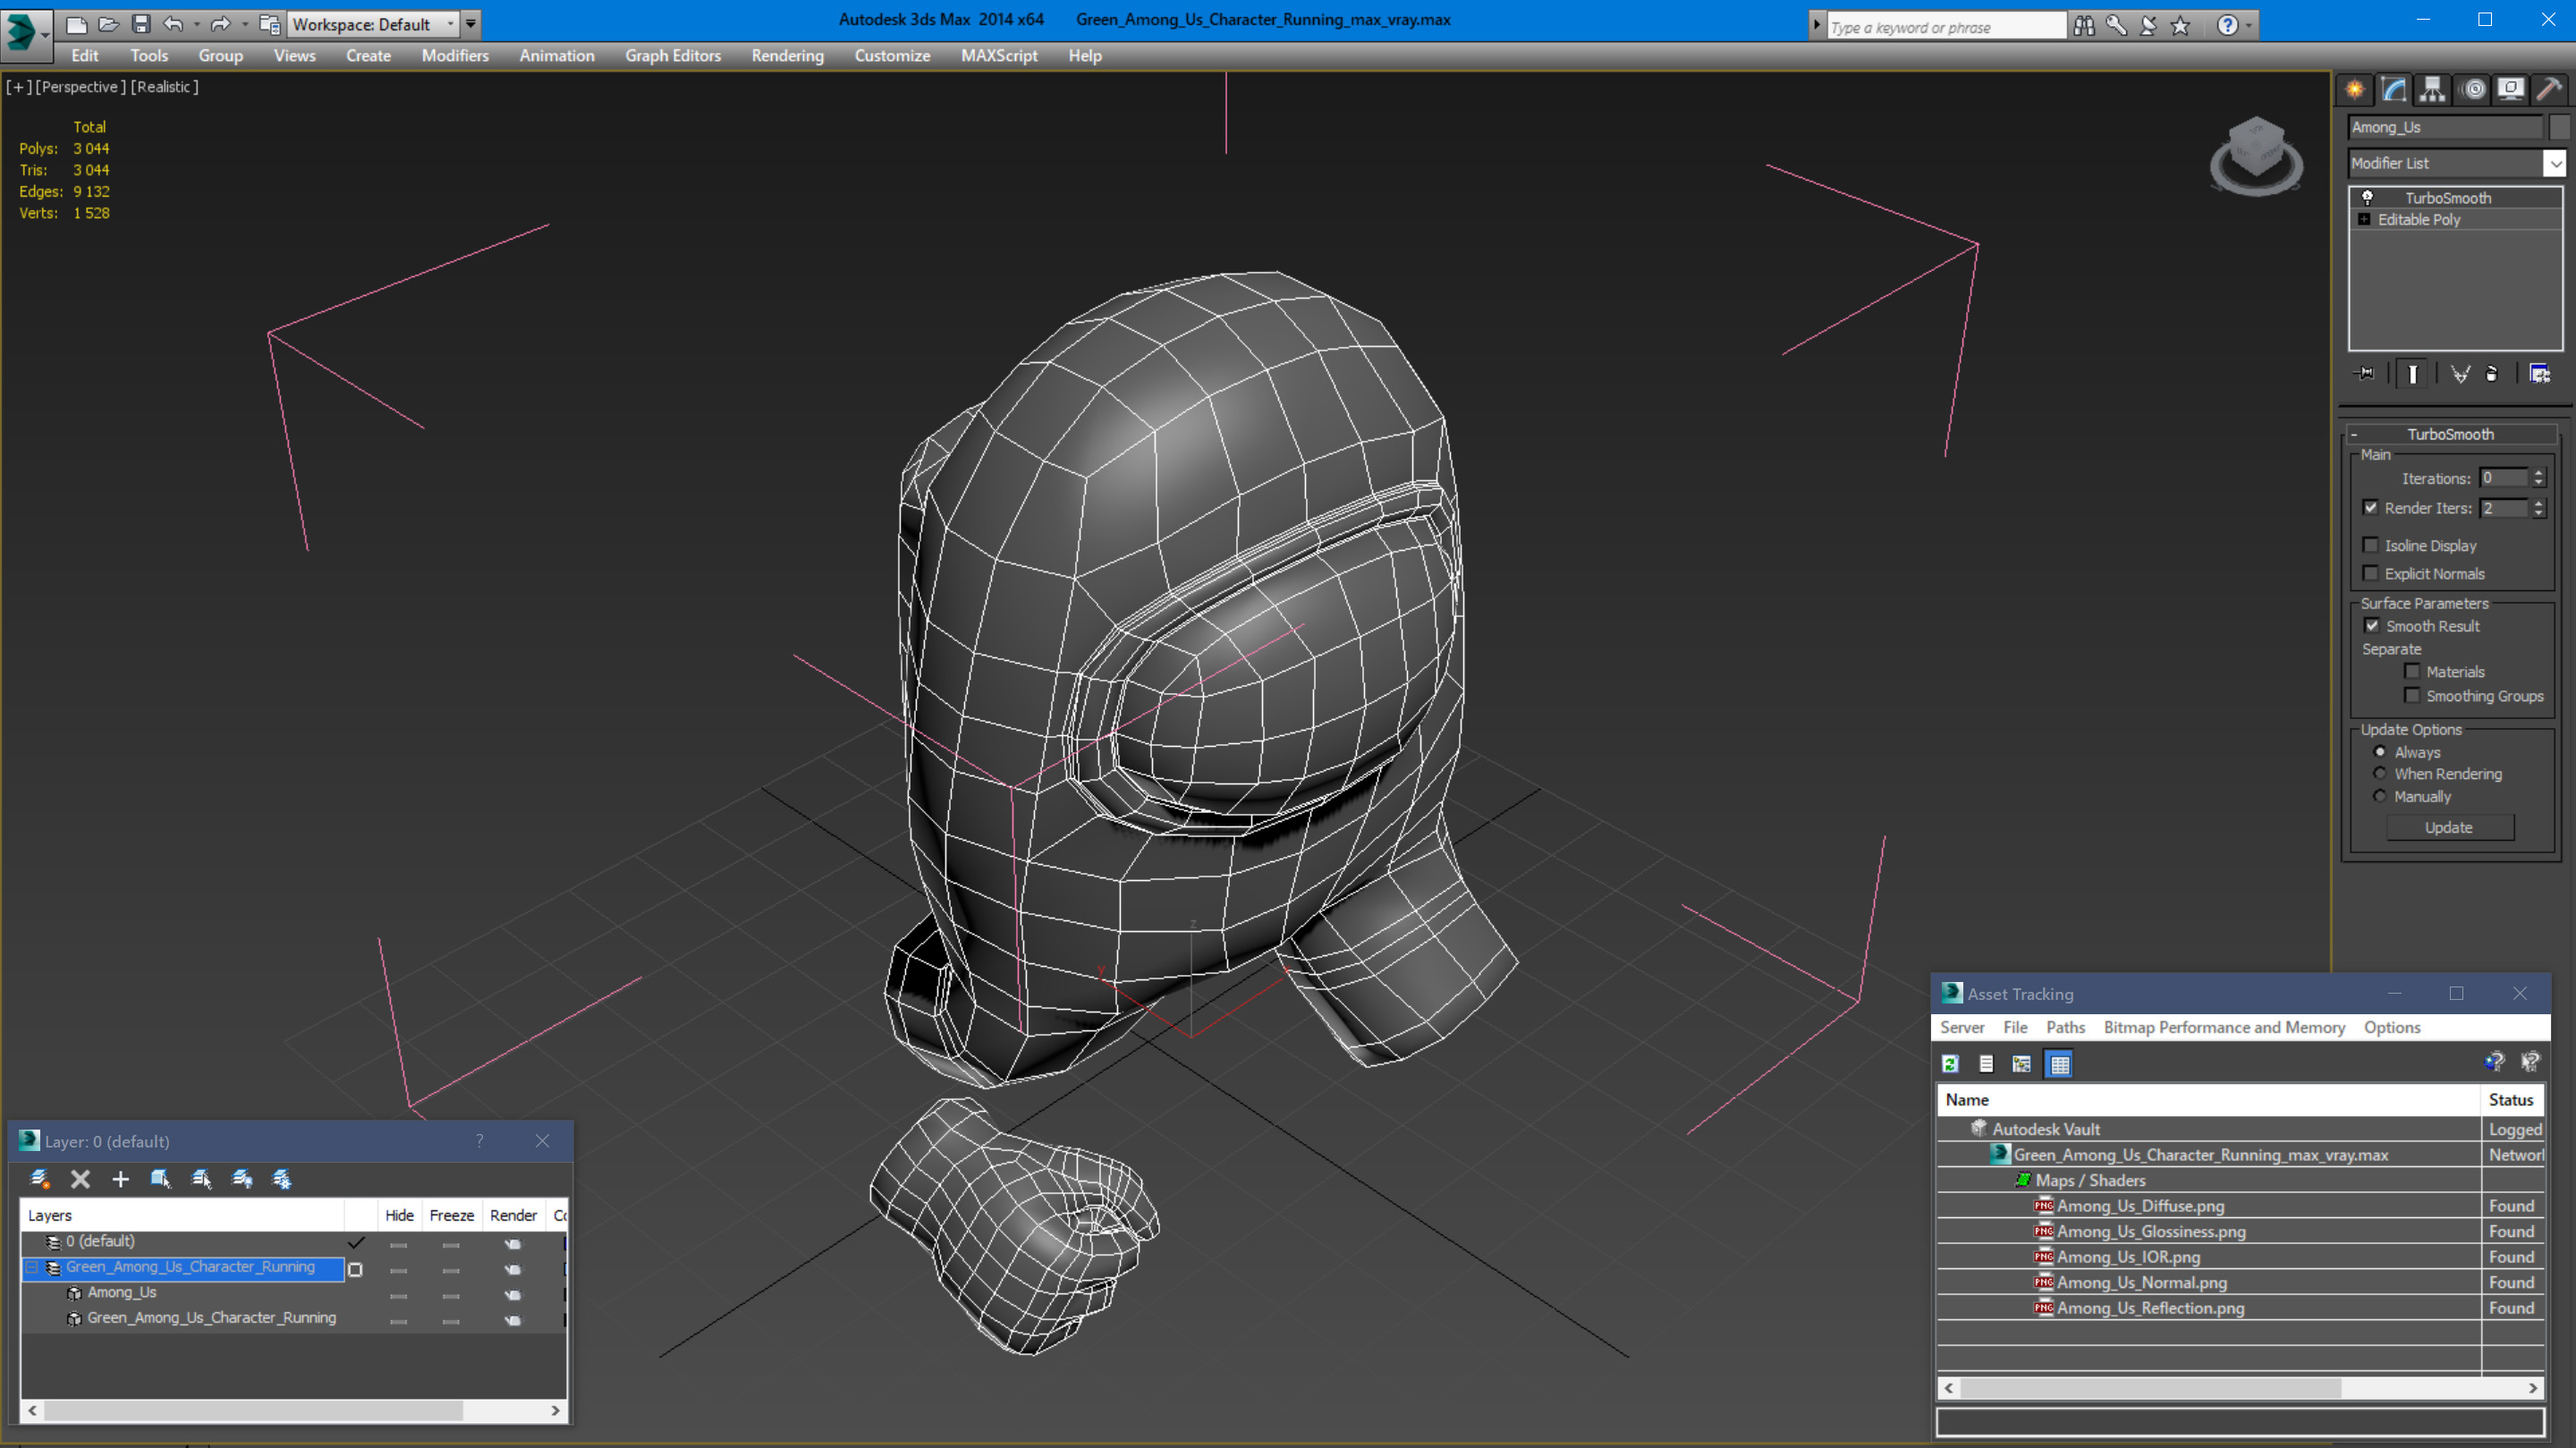Toggle TurboSmooth modifier lightbulb on/off
Screen dimensions: 2576x1448
click(2368, 198)
